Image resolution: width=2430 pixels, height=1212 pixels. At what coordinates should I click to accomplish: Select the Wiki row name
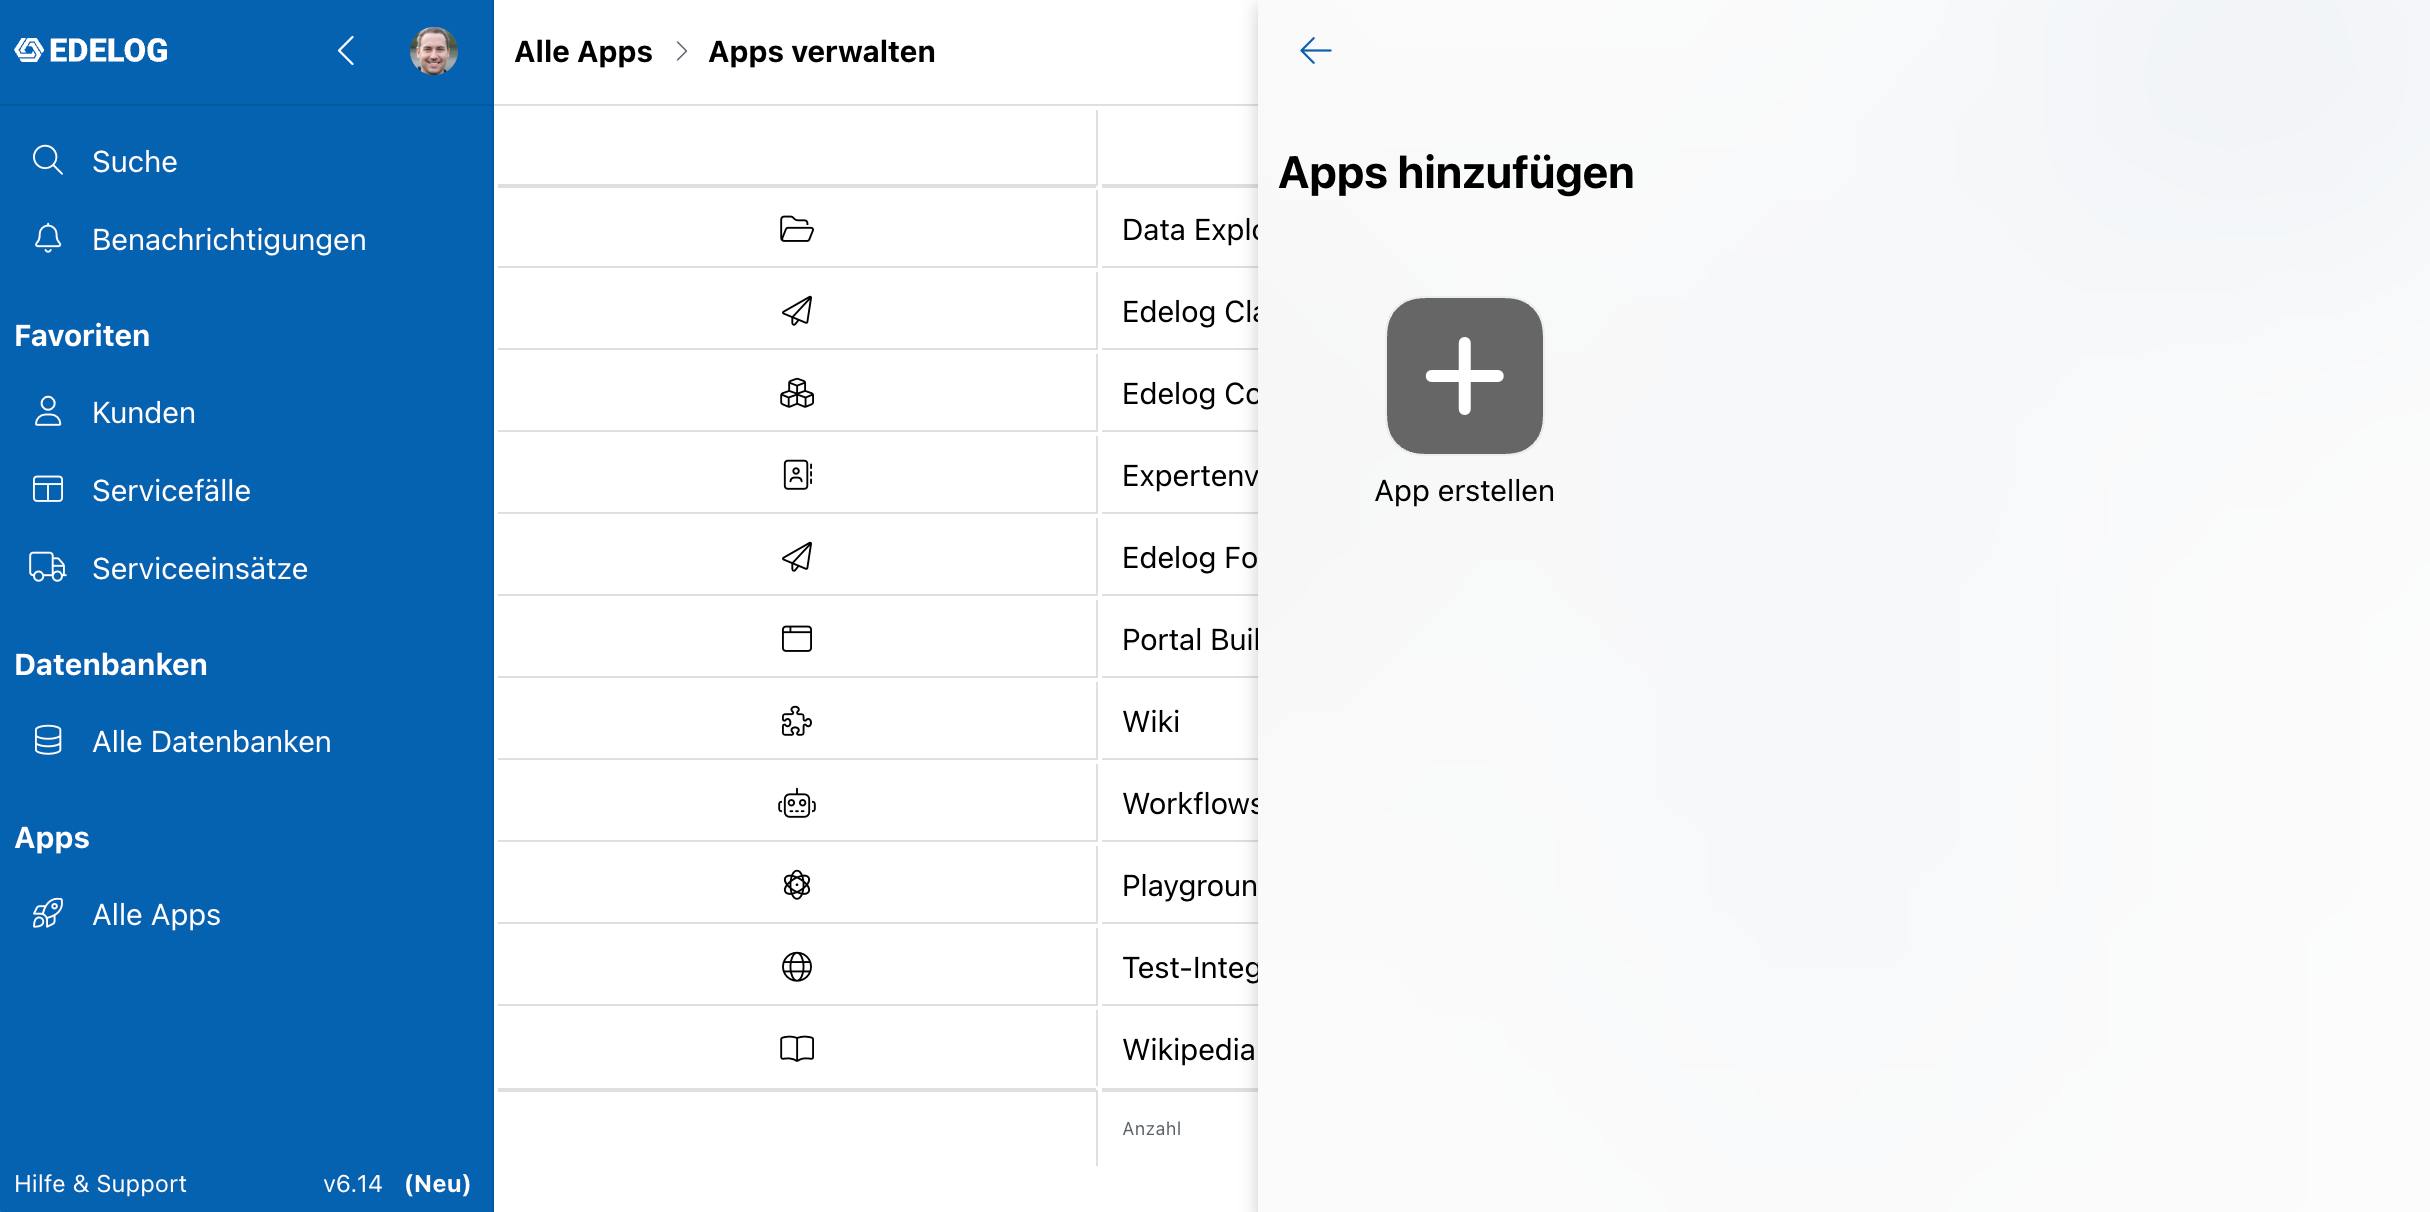point(1151,721)
